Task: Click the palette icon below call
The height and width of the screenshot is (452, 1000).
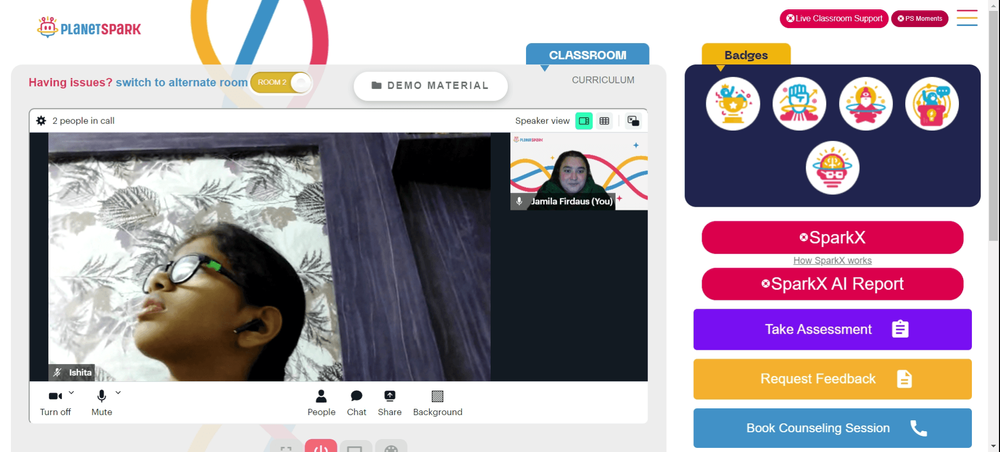Action: coord(391,448)
